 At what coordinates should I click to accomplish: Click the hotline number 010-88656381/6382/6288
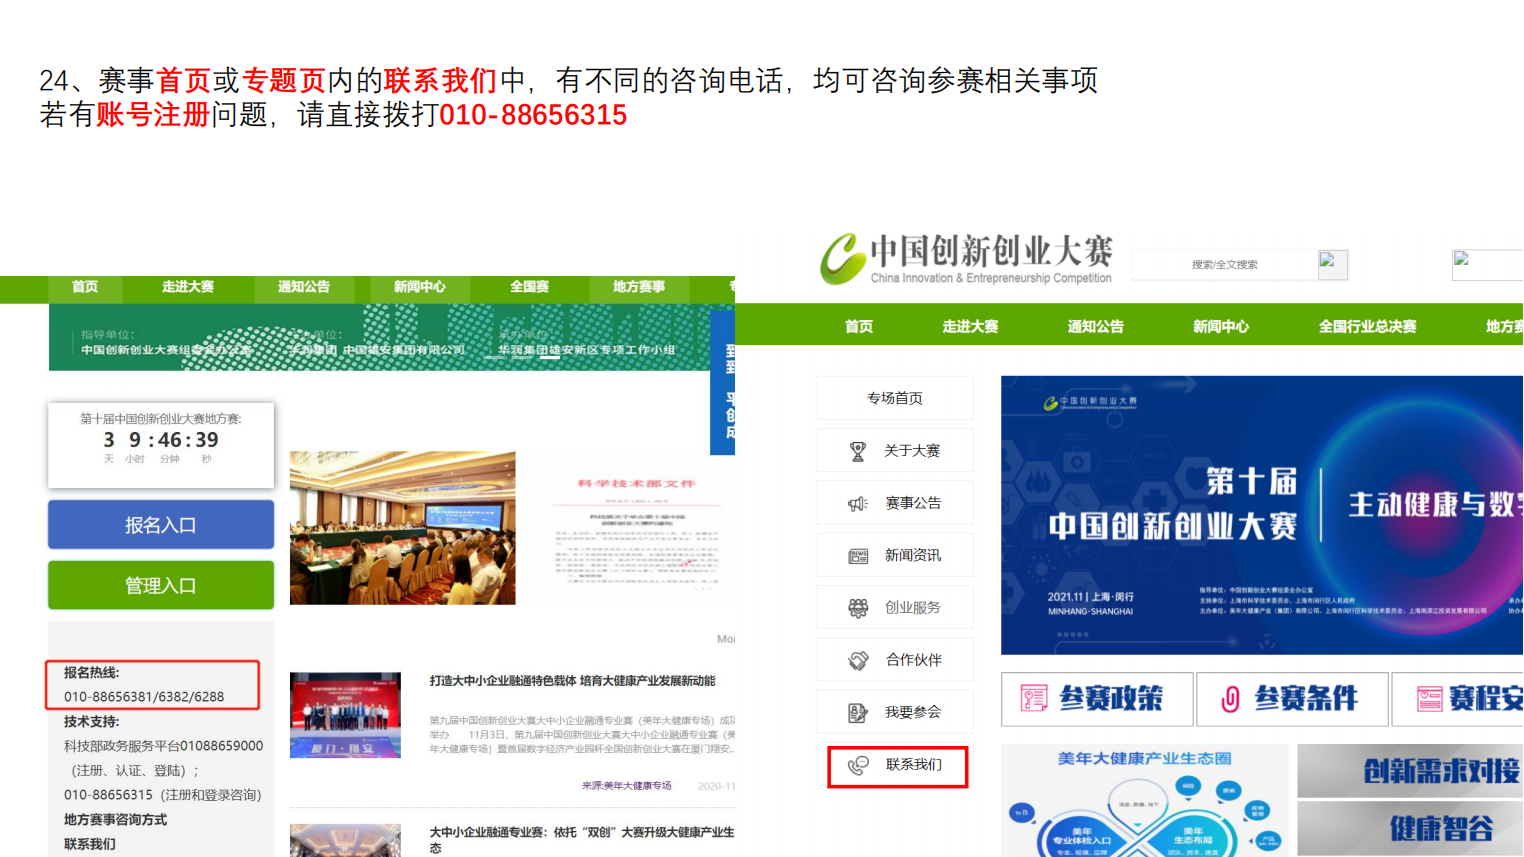point(144,697)
